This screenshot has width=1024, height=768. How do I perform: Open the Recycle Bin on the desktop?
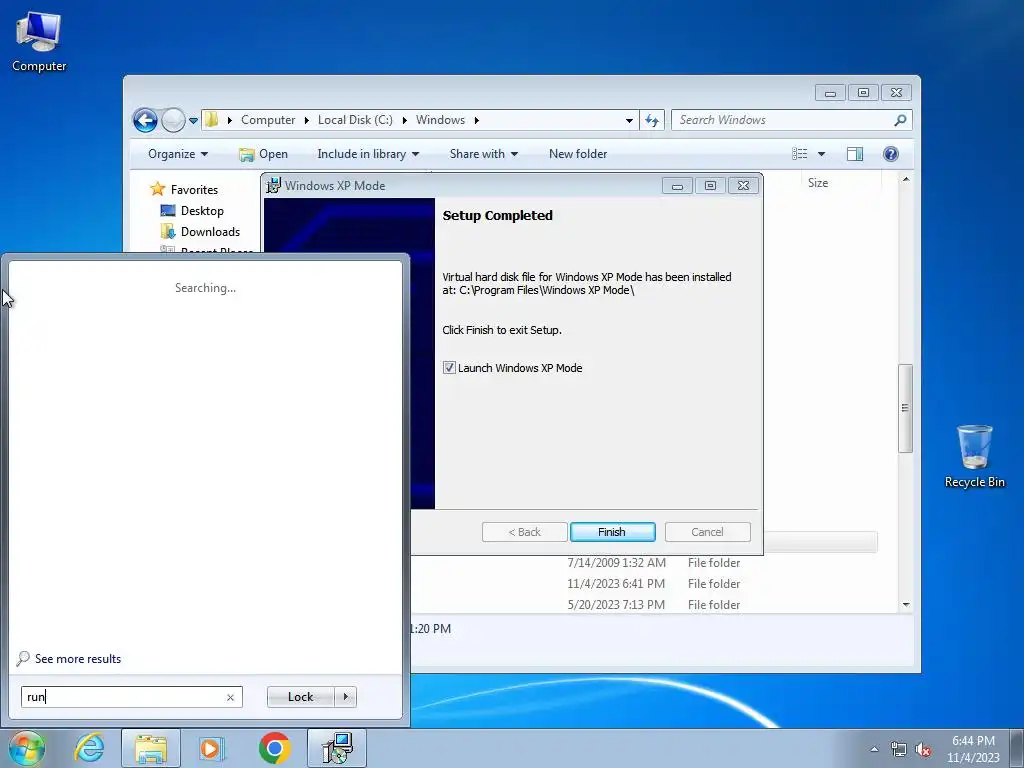coord(974,456)
